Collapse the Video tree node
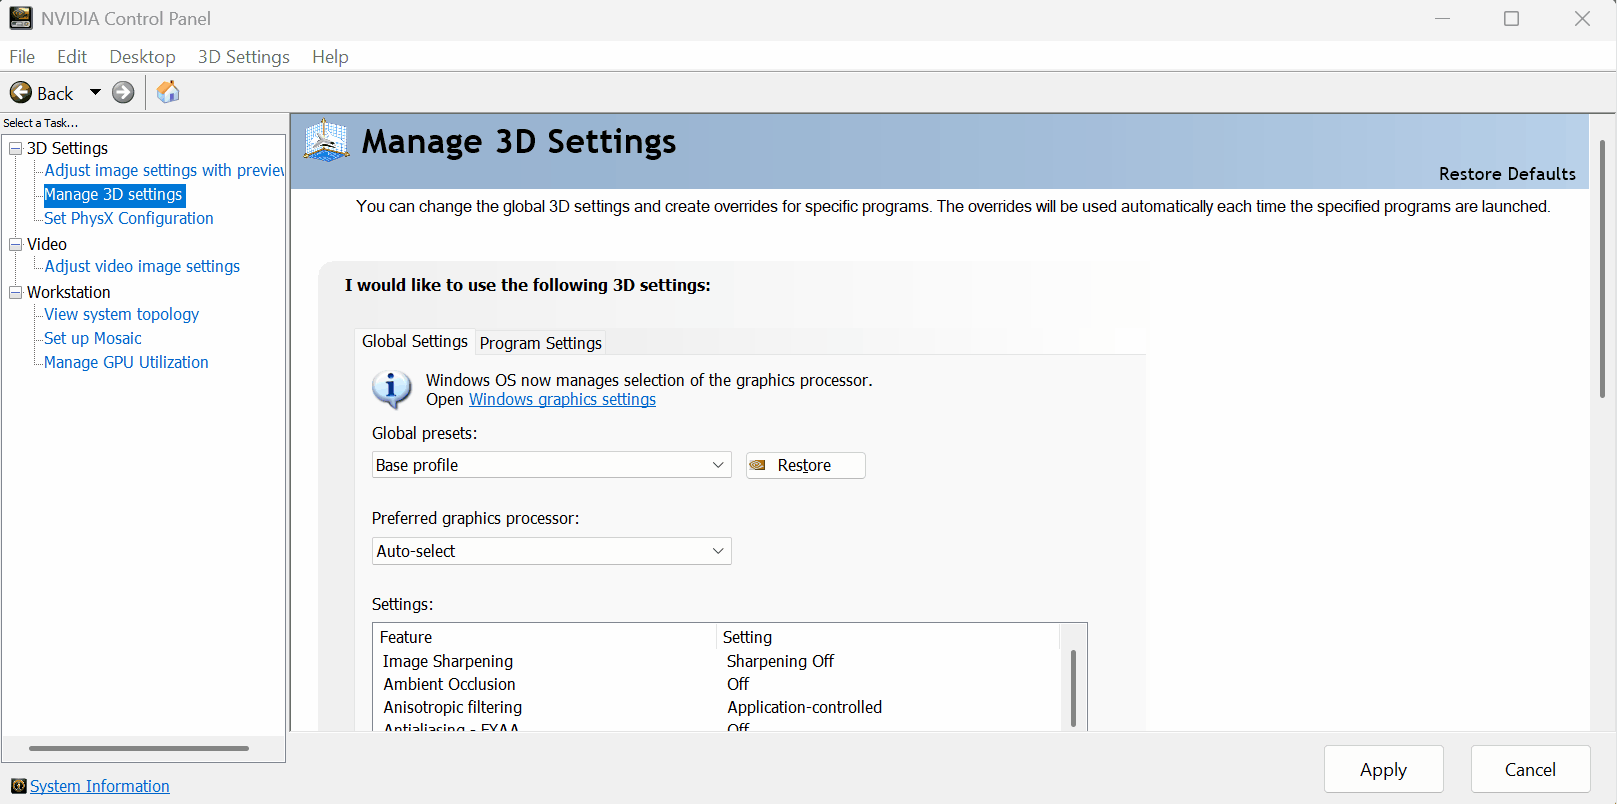Image resolution: width=1617 pixels, height=804 pixels. coord(15,244)
